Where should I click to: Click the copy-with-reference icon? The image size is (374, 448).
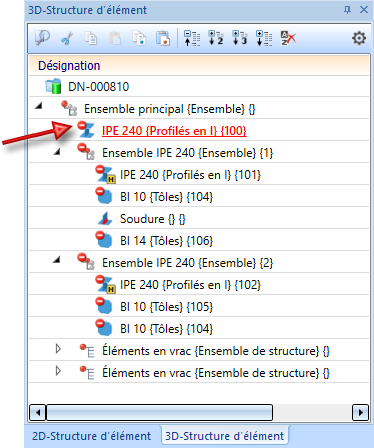(139, 38)
